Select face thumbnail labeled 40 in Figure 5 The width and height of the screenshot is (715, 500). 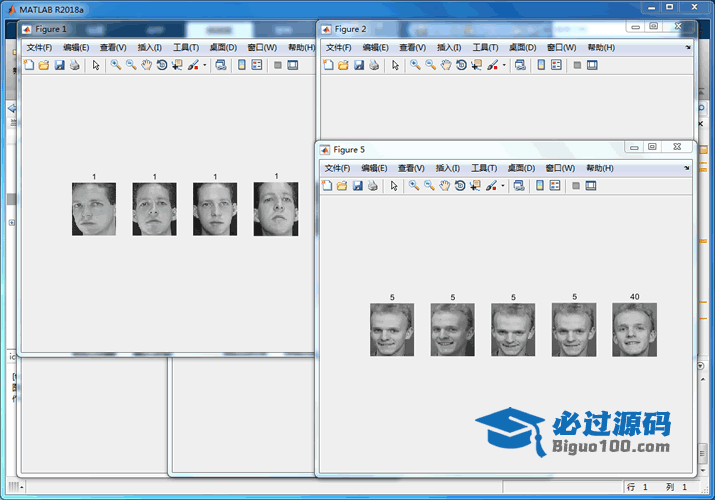[x=634, y=330]
